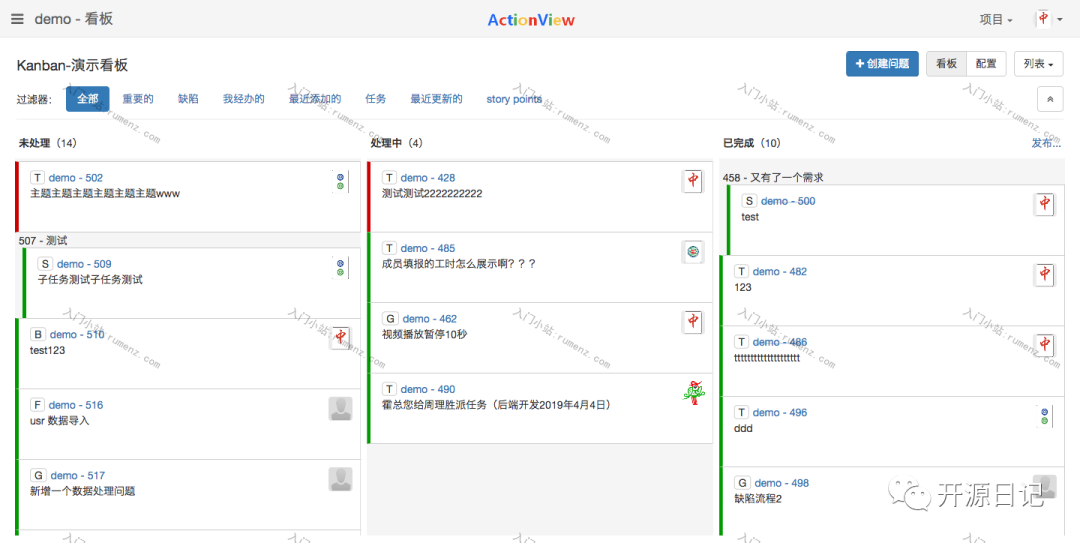Image resolution: width=1080 pixels, height=543 pixels.
Task: Open issue demo - 485
Action: 428,248
